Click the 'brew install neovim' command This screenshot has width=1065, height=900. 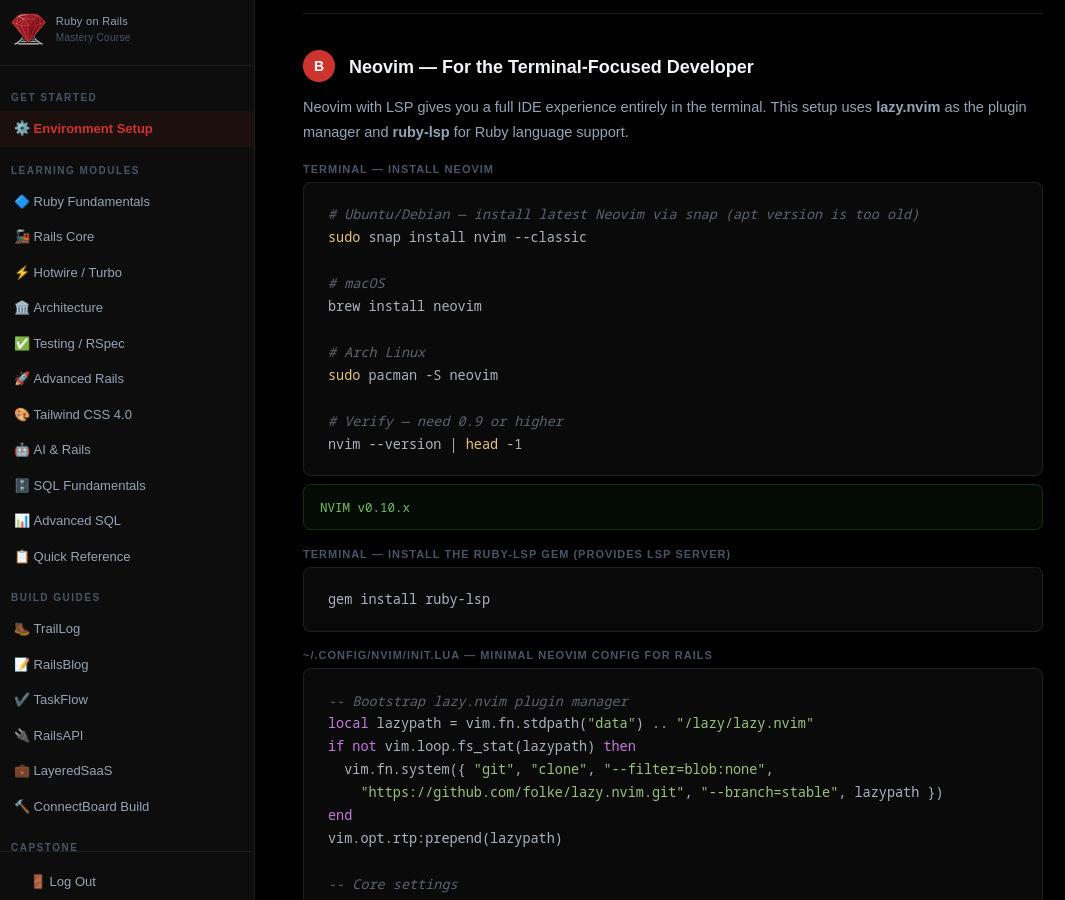point(405,306)
